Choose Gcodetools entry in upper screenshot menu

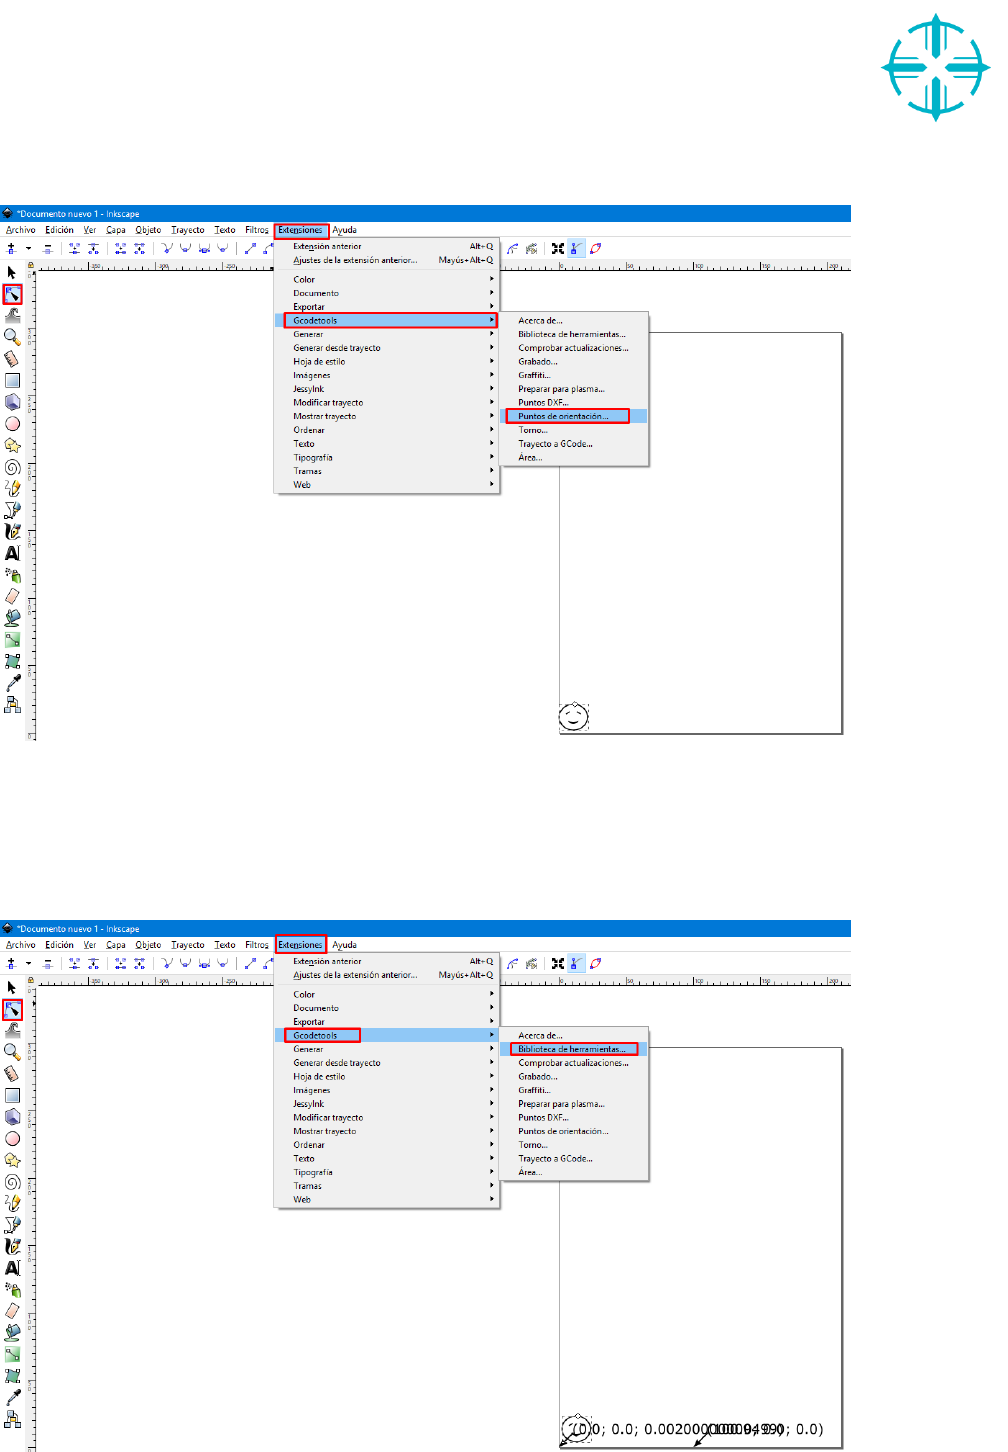(386, 320)
